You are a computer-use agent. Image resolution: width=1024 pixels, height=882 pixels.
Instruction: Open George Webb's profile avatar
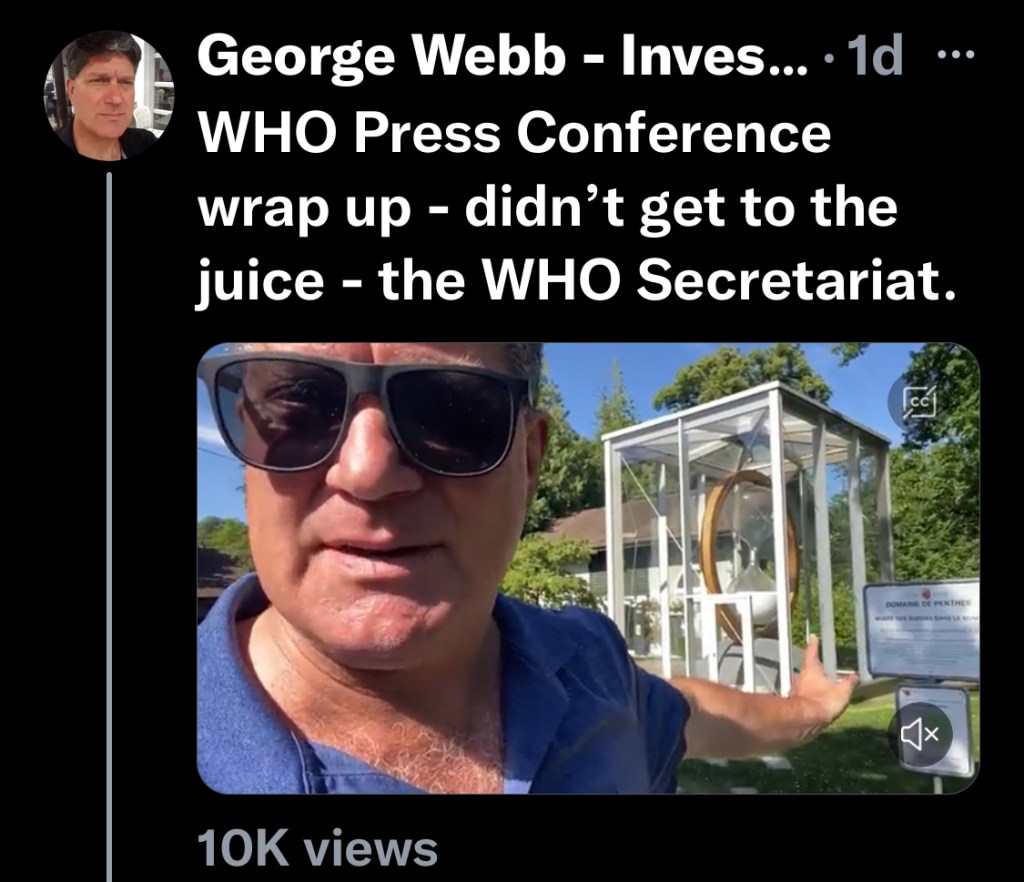point(108,95)
